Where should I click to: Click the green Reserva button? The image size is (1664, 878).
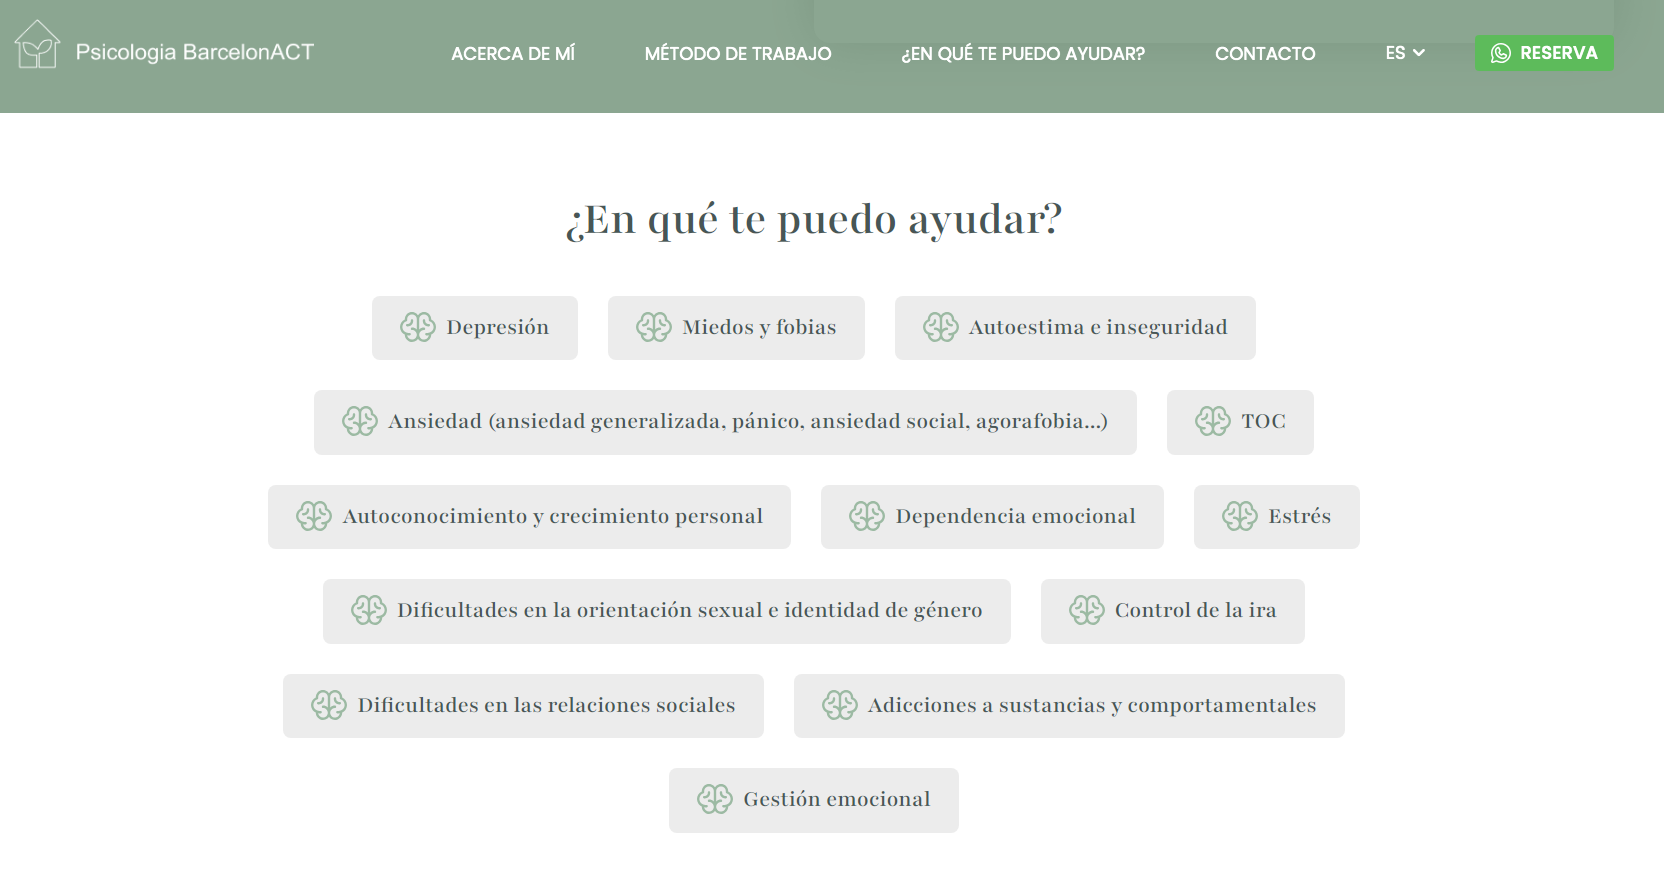(1544, 53)
